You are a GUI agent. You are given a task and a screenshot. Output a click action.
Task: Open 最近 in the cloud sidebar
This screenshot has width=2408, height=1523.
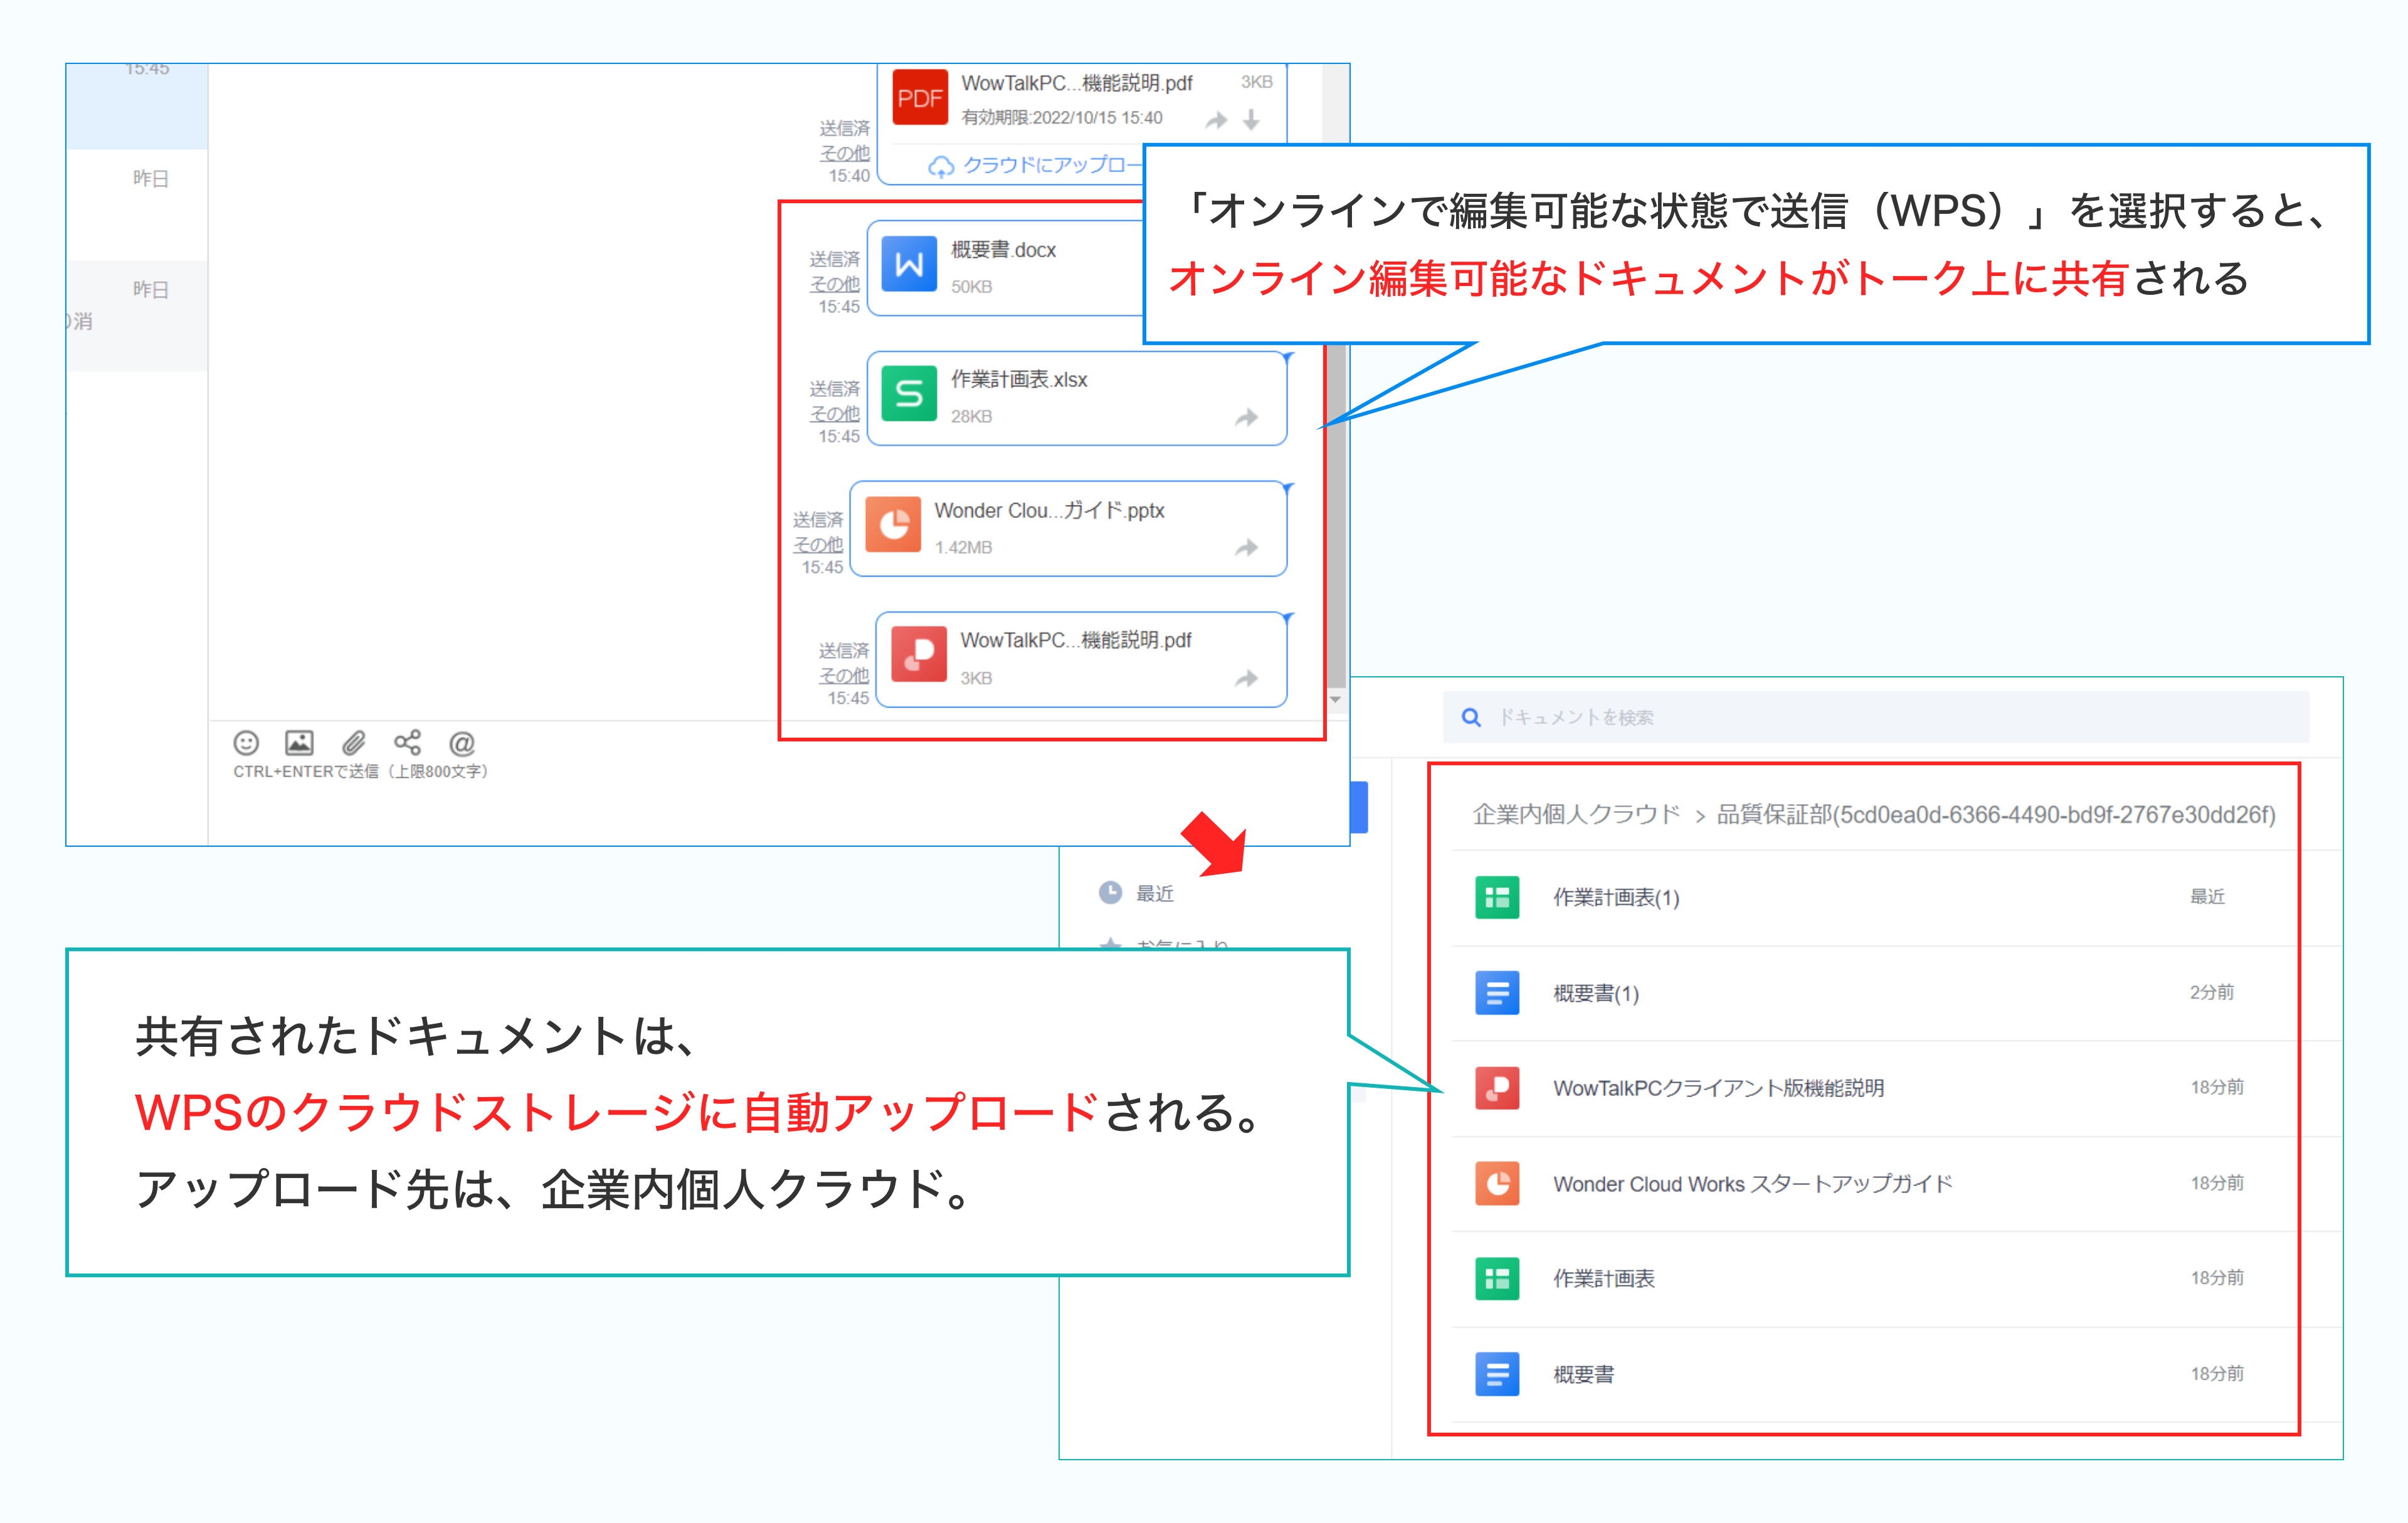[x=1154, y=893]
